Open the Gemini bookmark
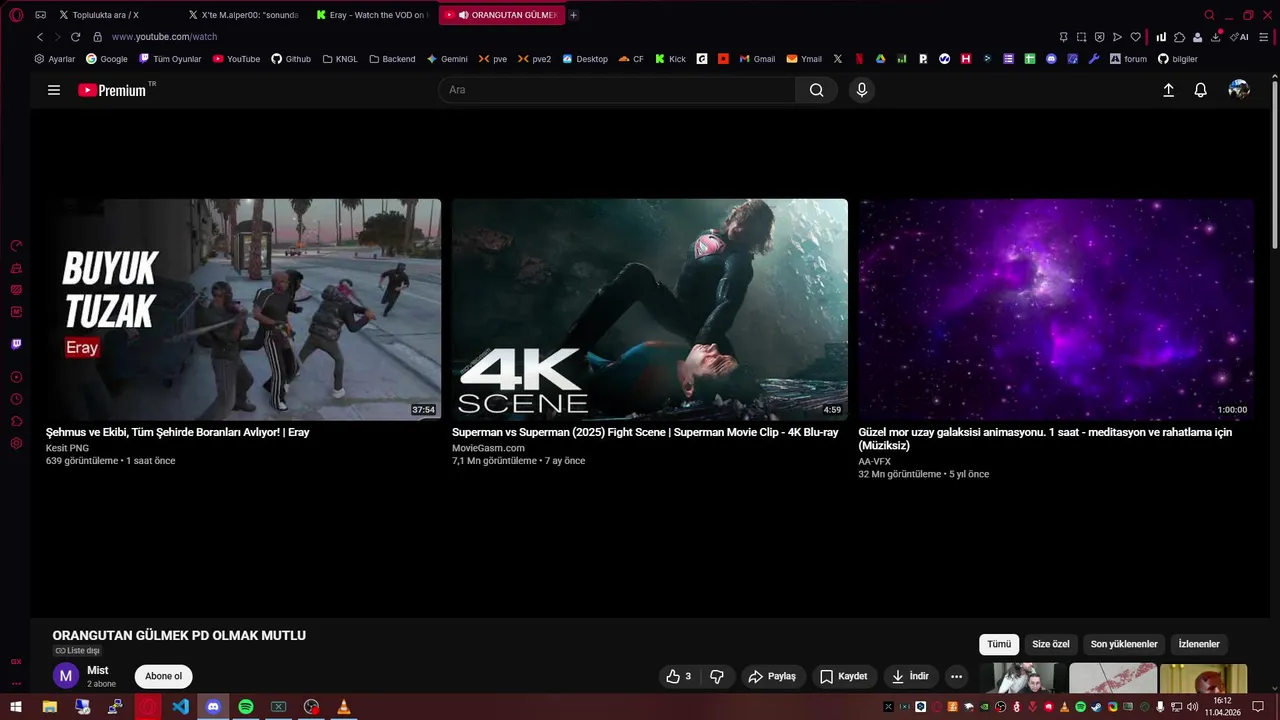This screenshot has width=1280, height=720. (x=447, y=59)
